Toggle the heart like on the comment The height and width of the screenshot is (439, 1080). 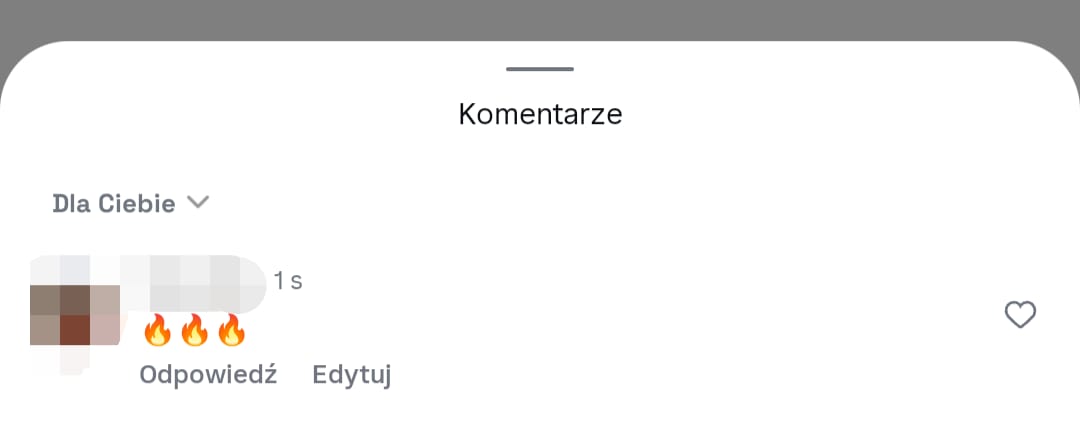1020,315
